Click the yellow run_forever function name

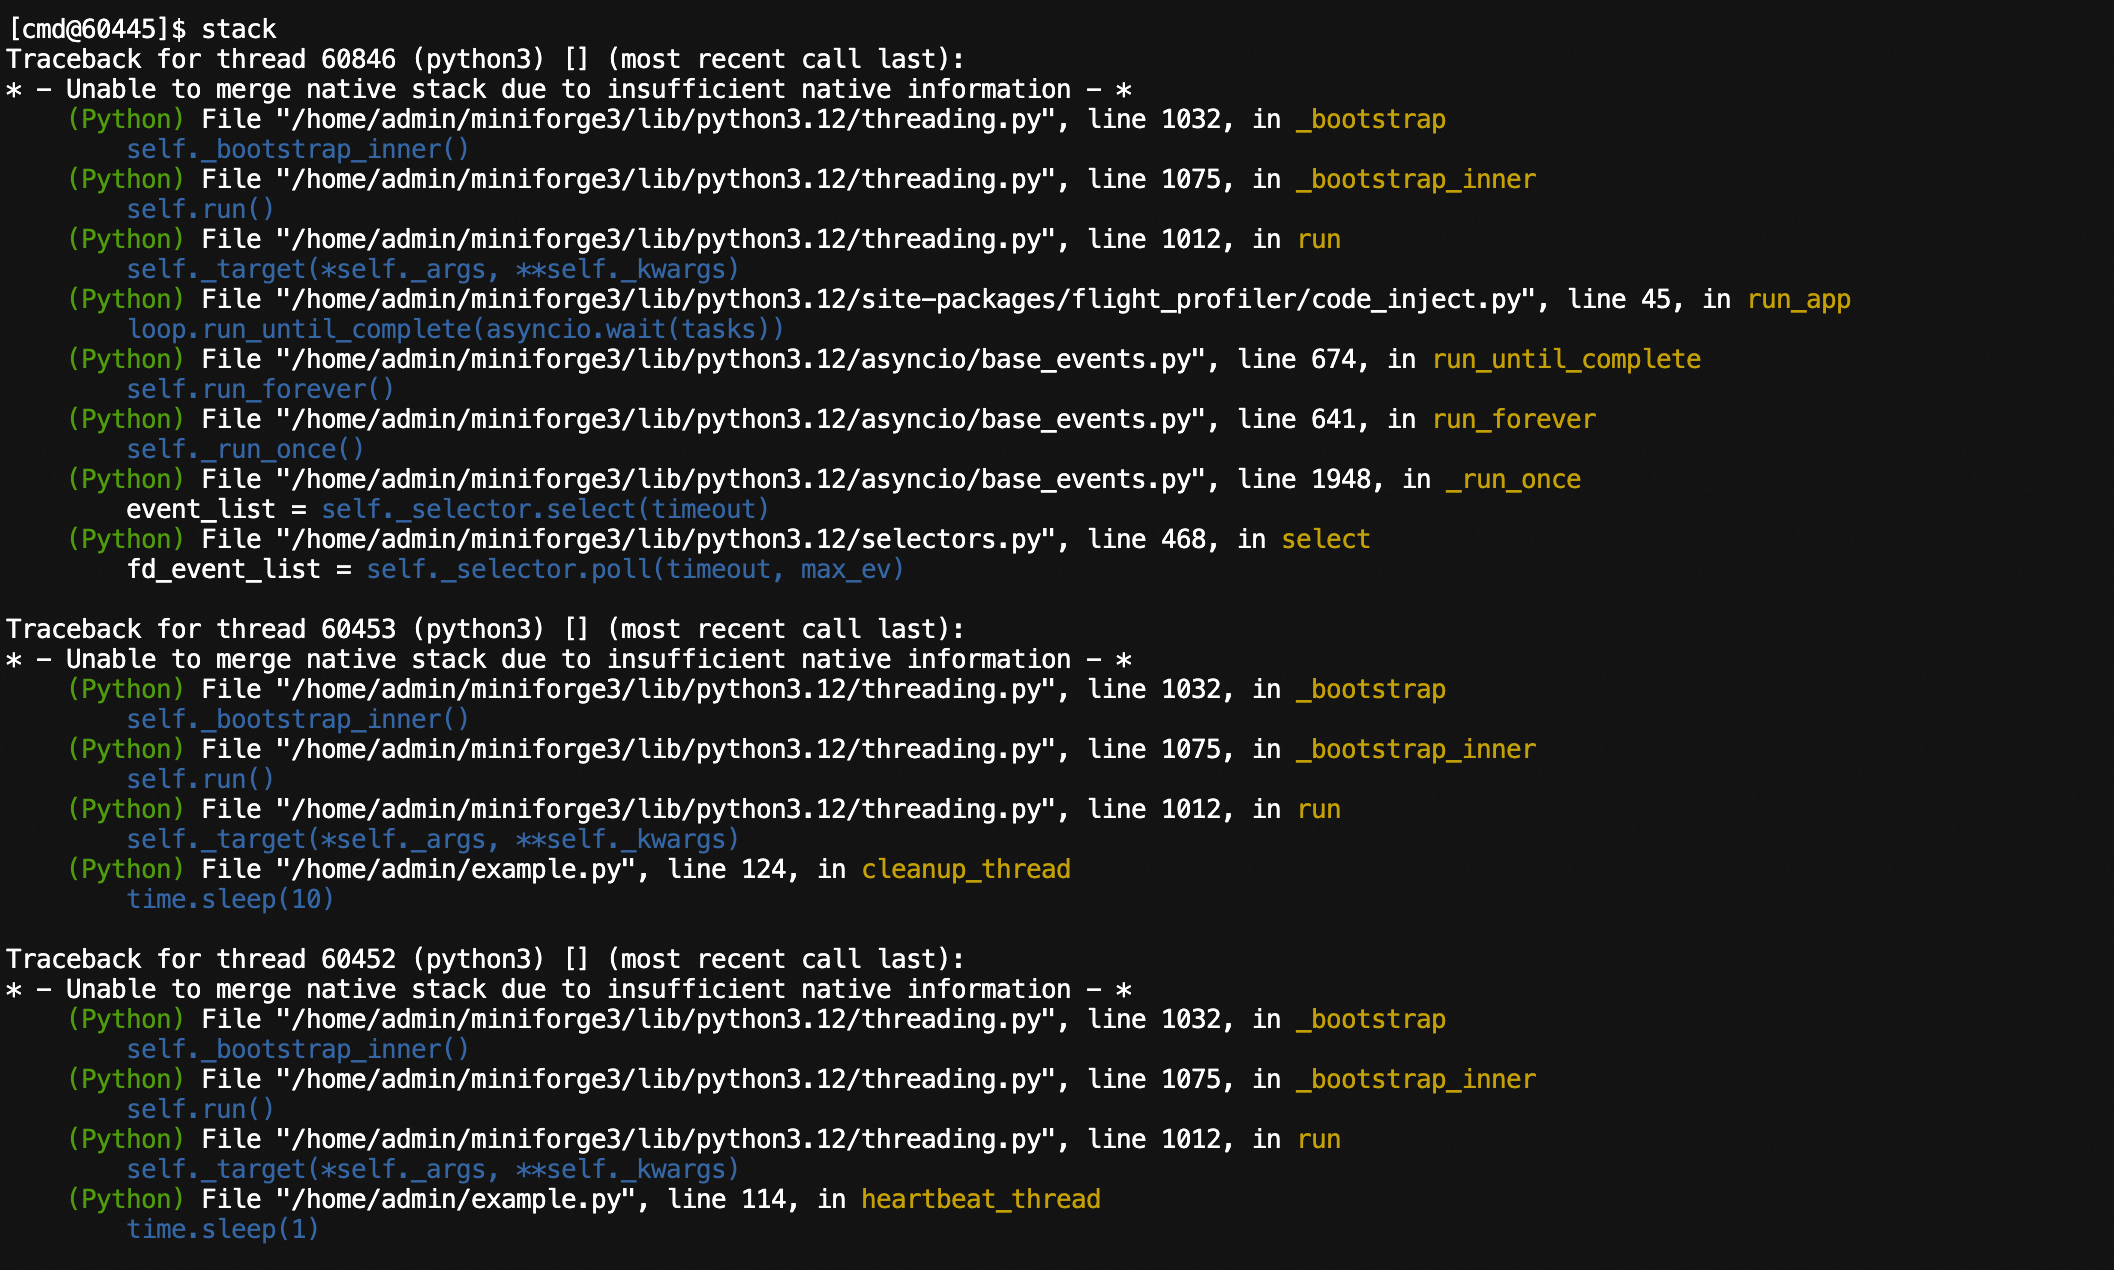(x=1513, y=419)
